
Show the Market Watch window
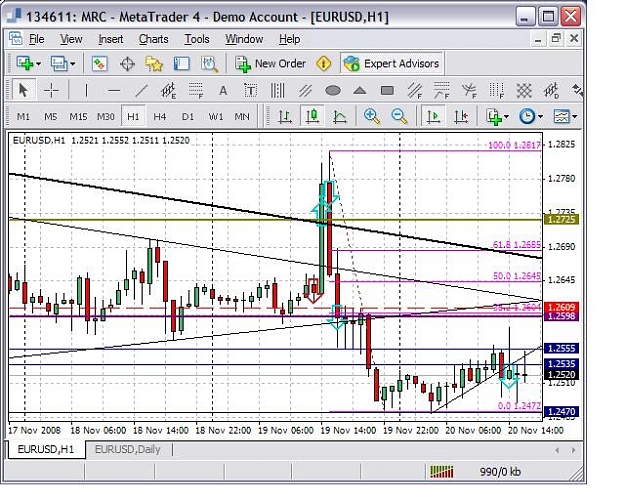click(x=99, y=63)
